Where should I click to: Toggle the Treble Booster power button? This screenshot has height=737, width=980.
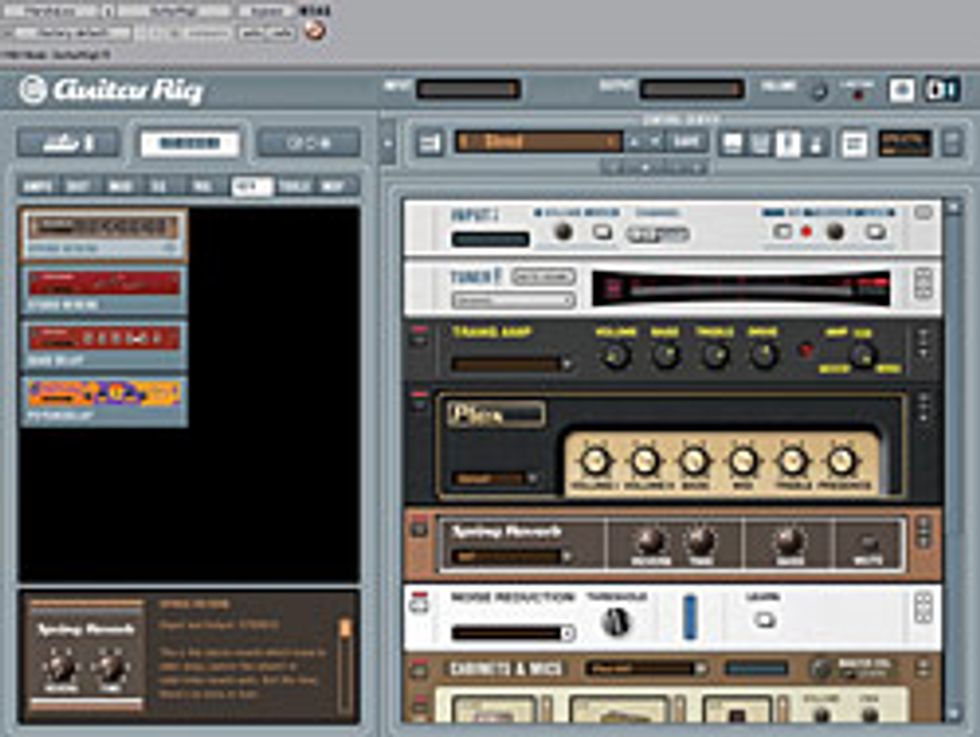(419, 333)
